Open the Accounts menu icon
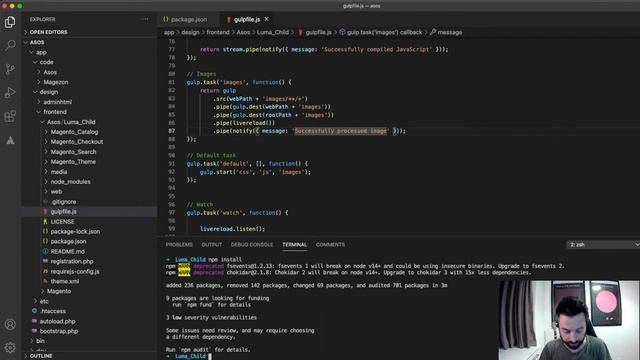 (x=10, y=324)
